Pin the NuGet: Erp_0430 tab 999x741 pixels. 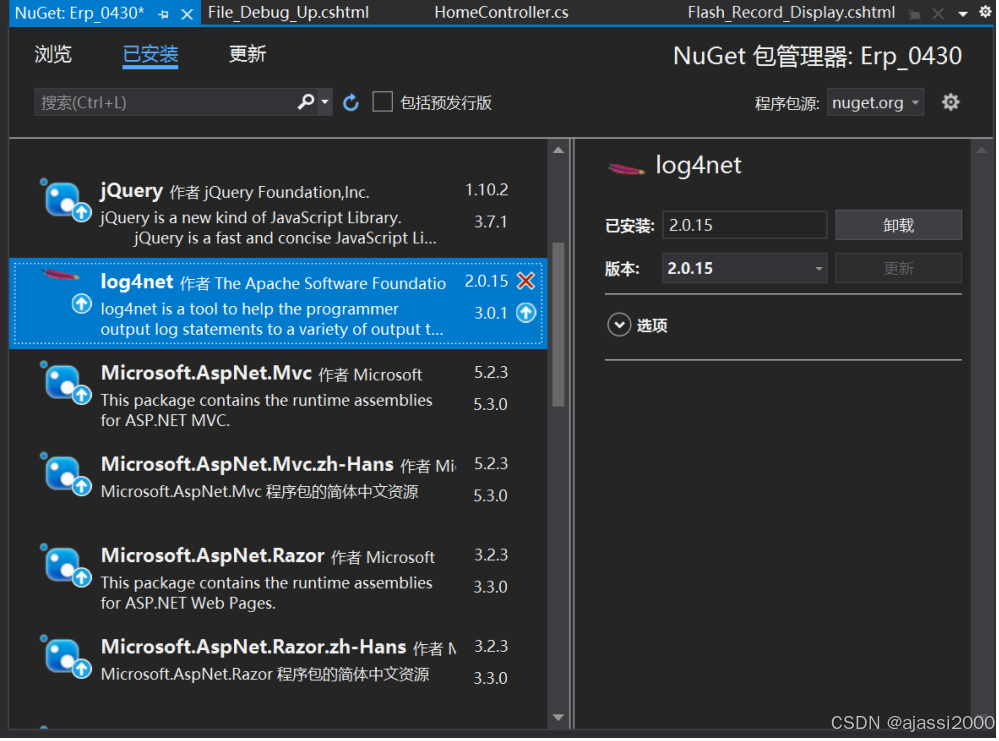[164, 14]
